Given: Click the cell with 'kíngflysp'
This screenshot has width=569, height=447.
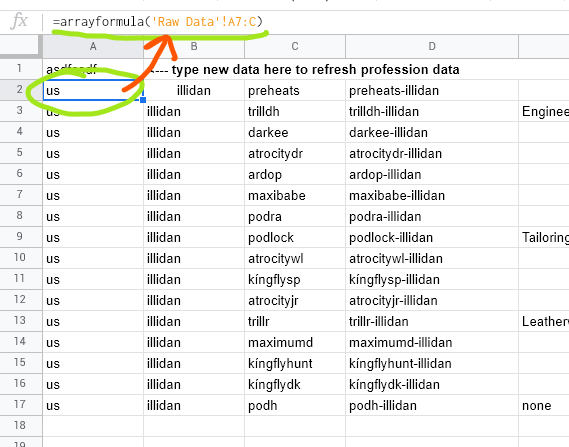Looking at the screenshot, I should [295, 280].
